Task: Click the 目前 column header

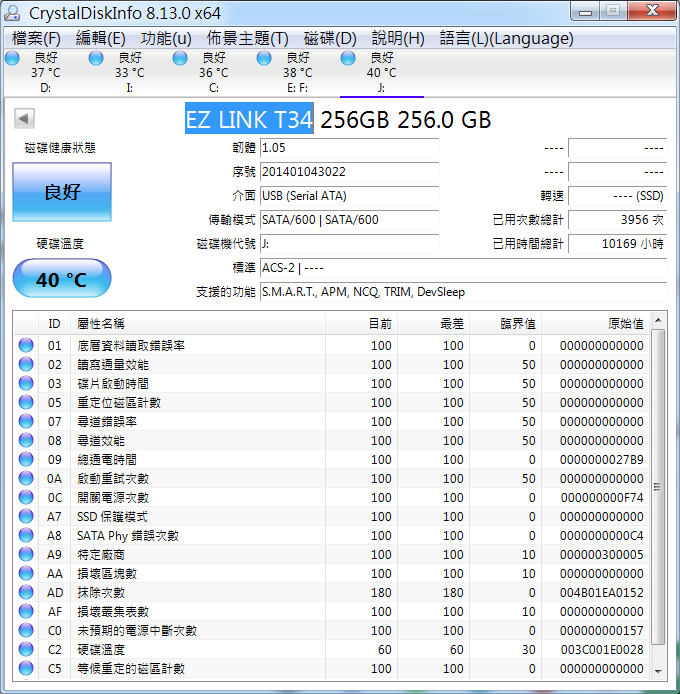Action: point(362,324)
